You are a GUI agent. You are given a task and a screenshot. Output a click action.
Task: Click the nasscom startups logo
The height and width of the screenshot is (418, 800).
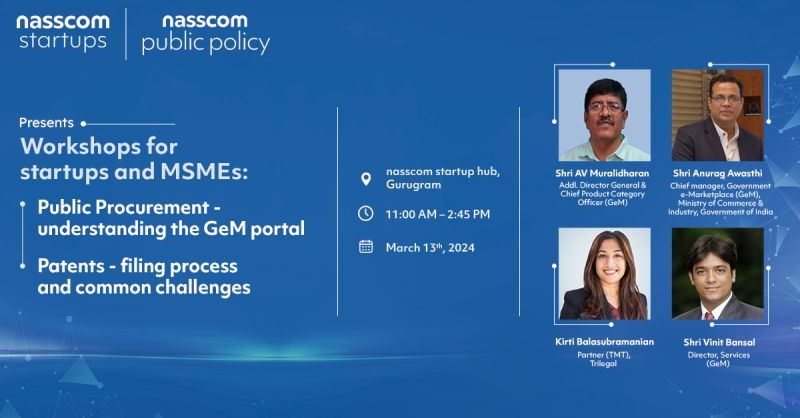click(63, 33)
